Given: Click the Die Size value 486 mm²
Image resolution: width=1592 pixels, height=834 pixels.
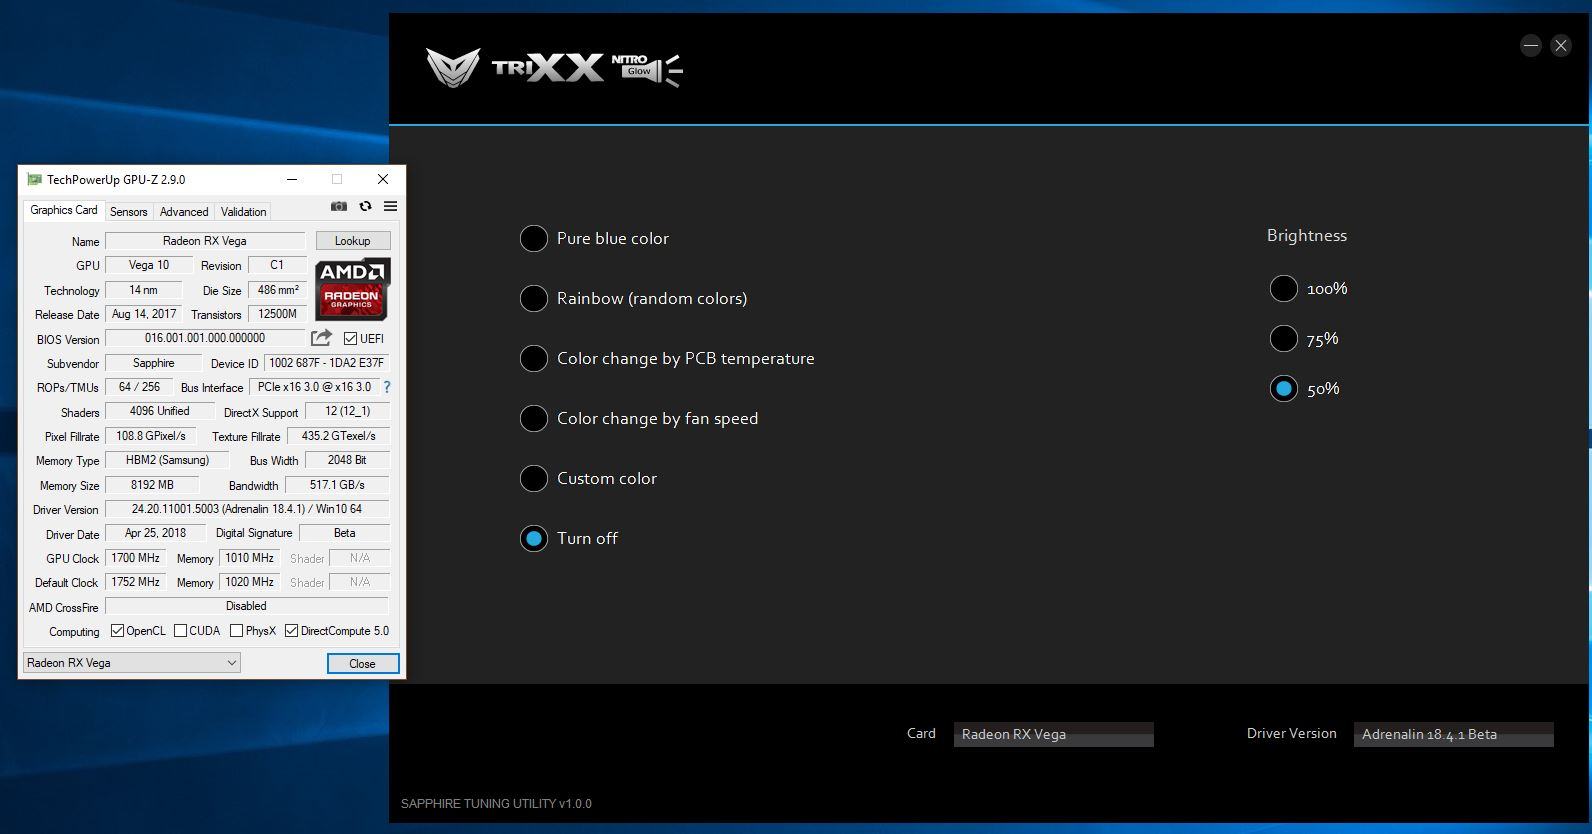Looking at the screenshot, I should pyautogui.click(x=277, y=290).
